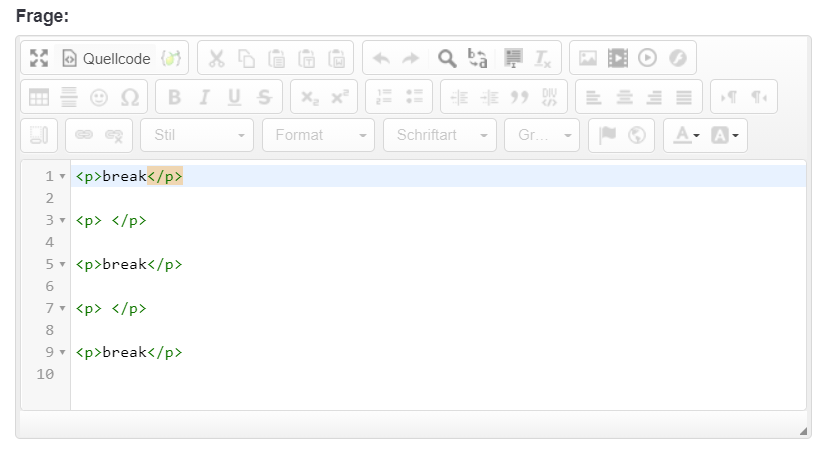Click the find and replace icon
Screen dimensions: 825x455
coord(478,58)
